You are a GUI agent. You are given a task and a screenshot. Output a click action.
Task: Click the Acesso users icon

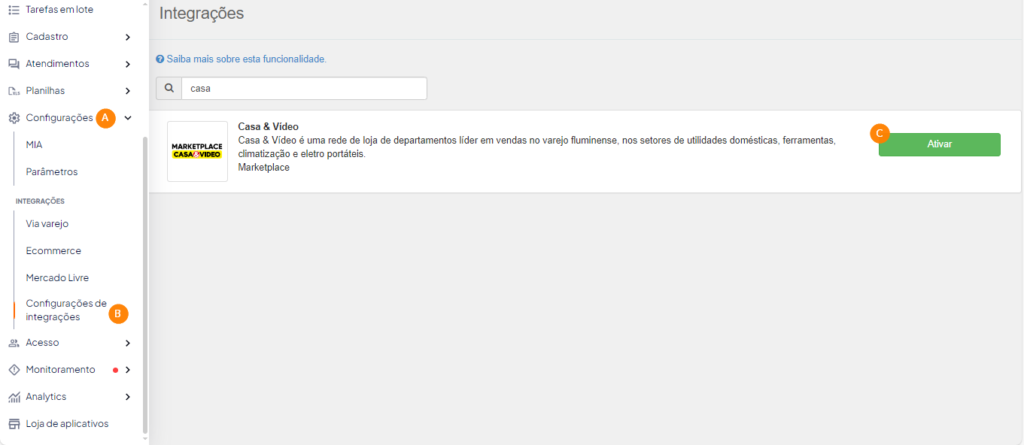(13, 342)
